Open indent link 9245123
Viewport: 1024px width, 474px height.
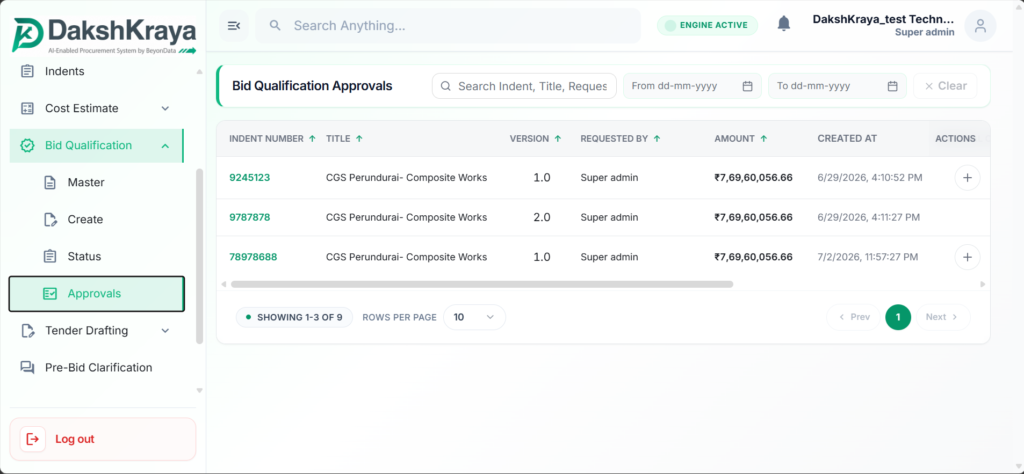[249, 178]
